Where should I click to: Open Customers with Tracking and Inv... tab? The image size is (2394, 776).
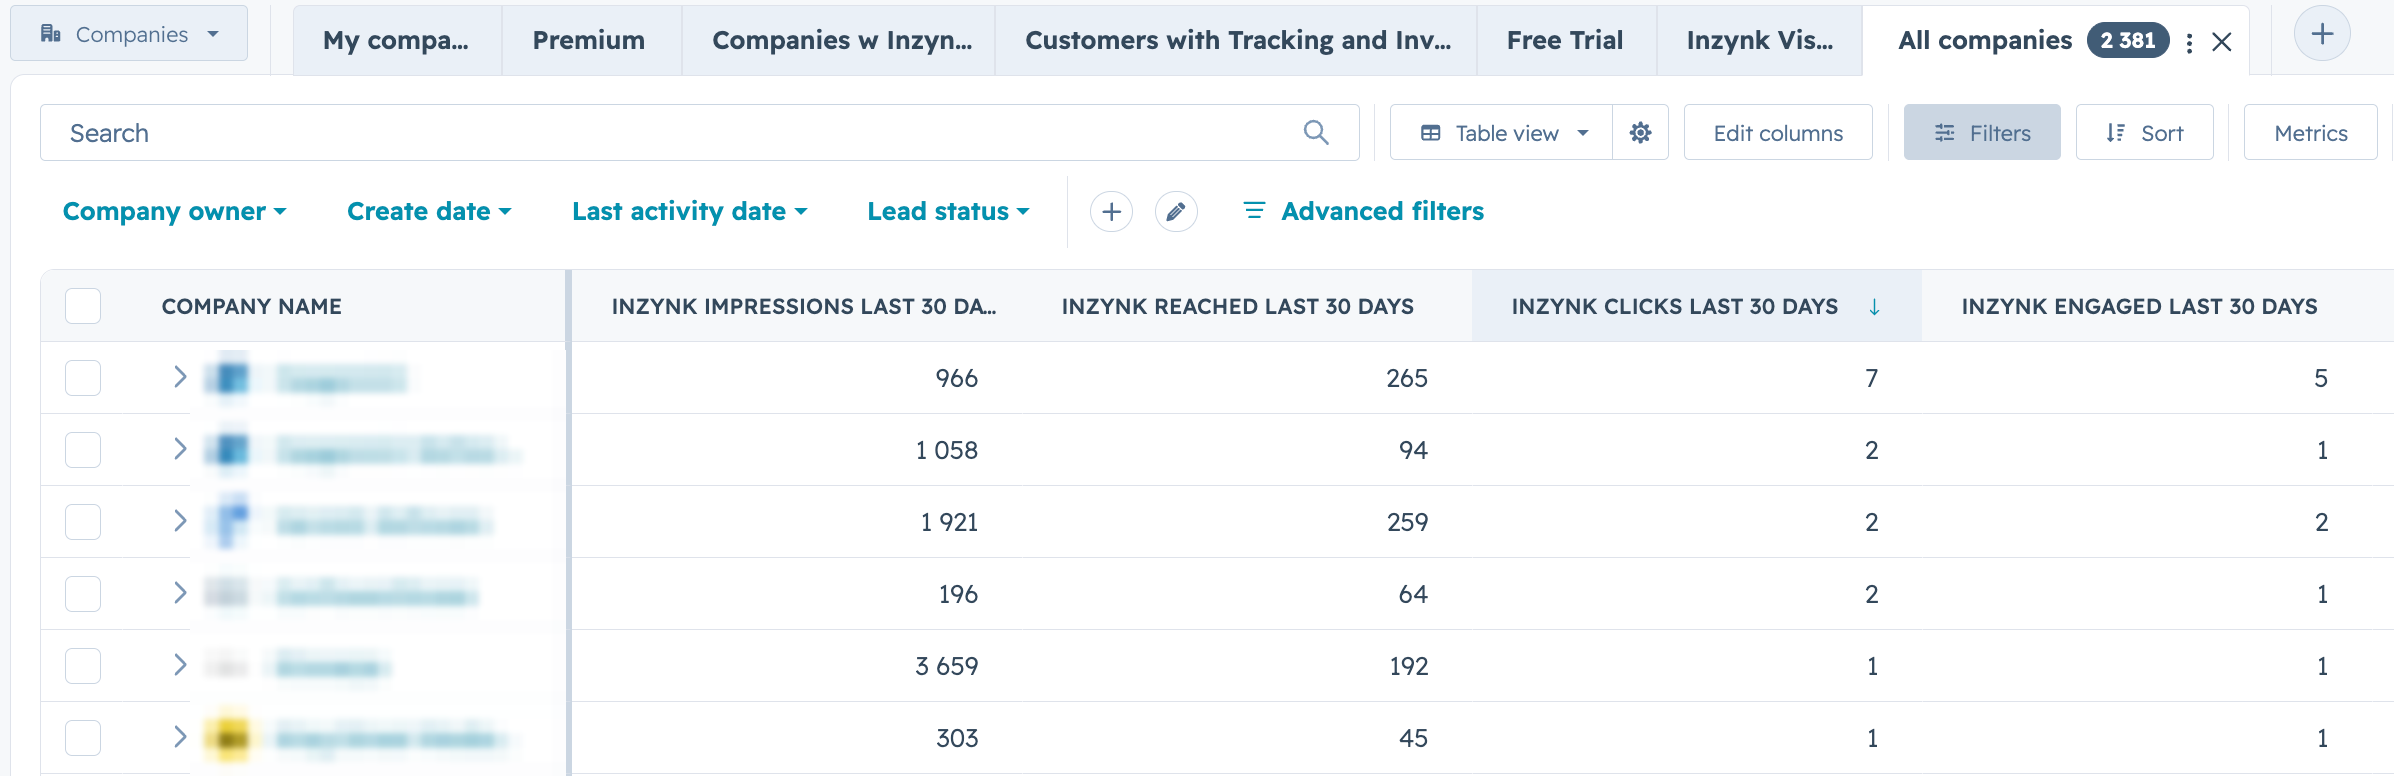click(1237, 41)
